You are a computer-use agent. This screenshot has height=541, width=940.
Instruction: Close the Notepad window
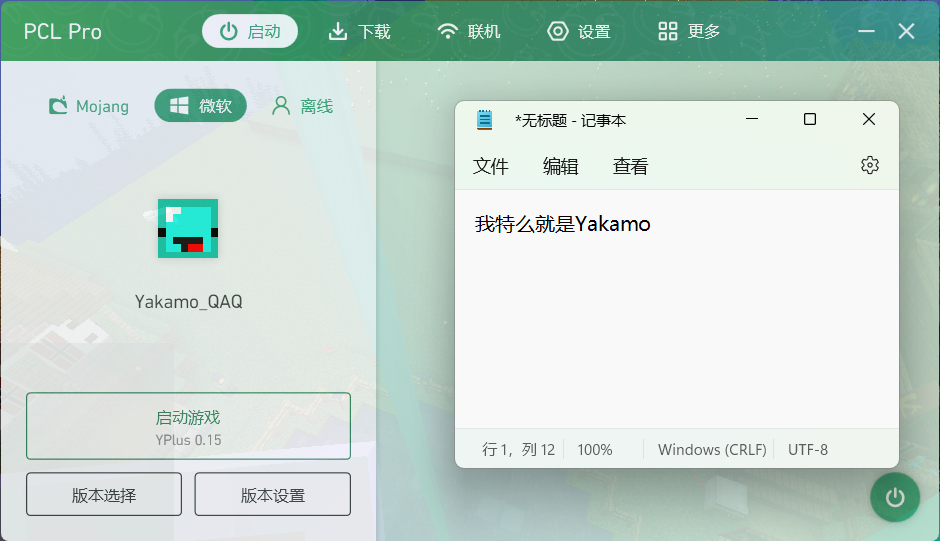869,119
